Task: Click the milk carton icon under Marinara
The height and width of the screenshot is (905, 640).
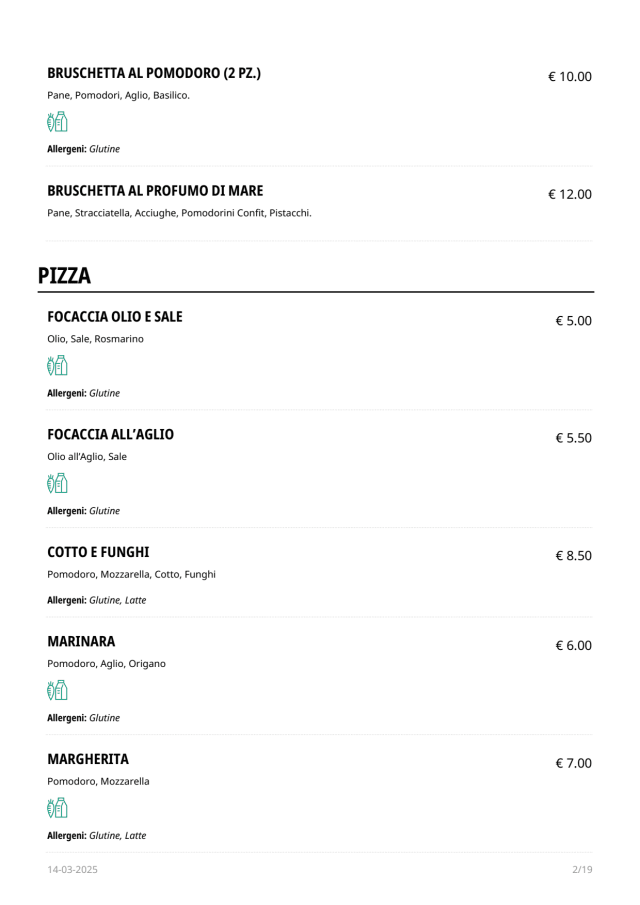Action: (x=62, y=691)
